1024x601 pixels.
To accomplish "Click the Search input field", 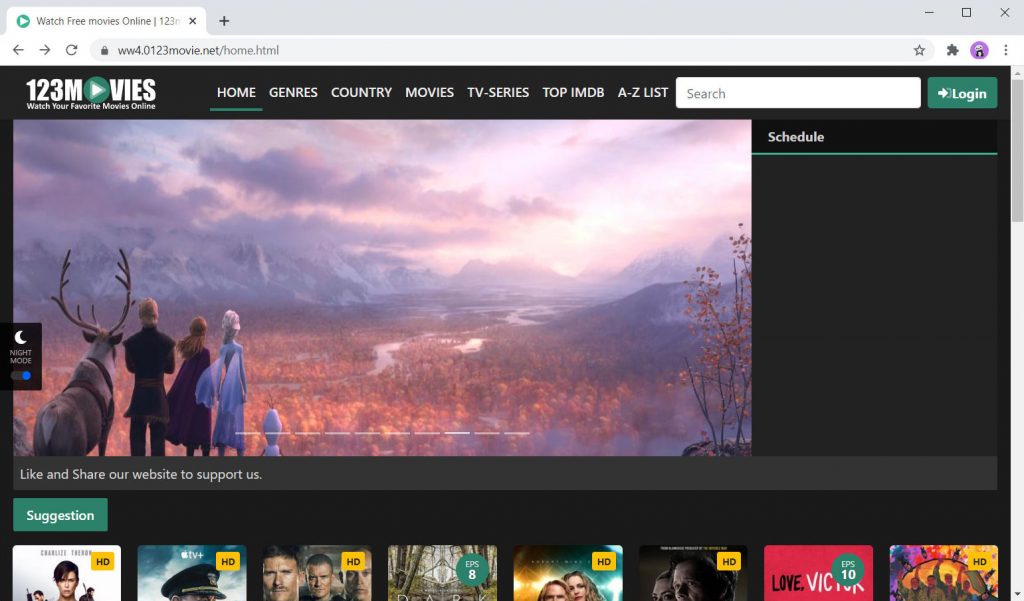I will point(798,93).
